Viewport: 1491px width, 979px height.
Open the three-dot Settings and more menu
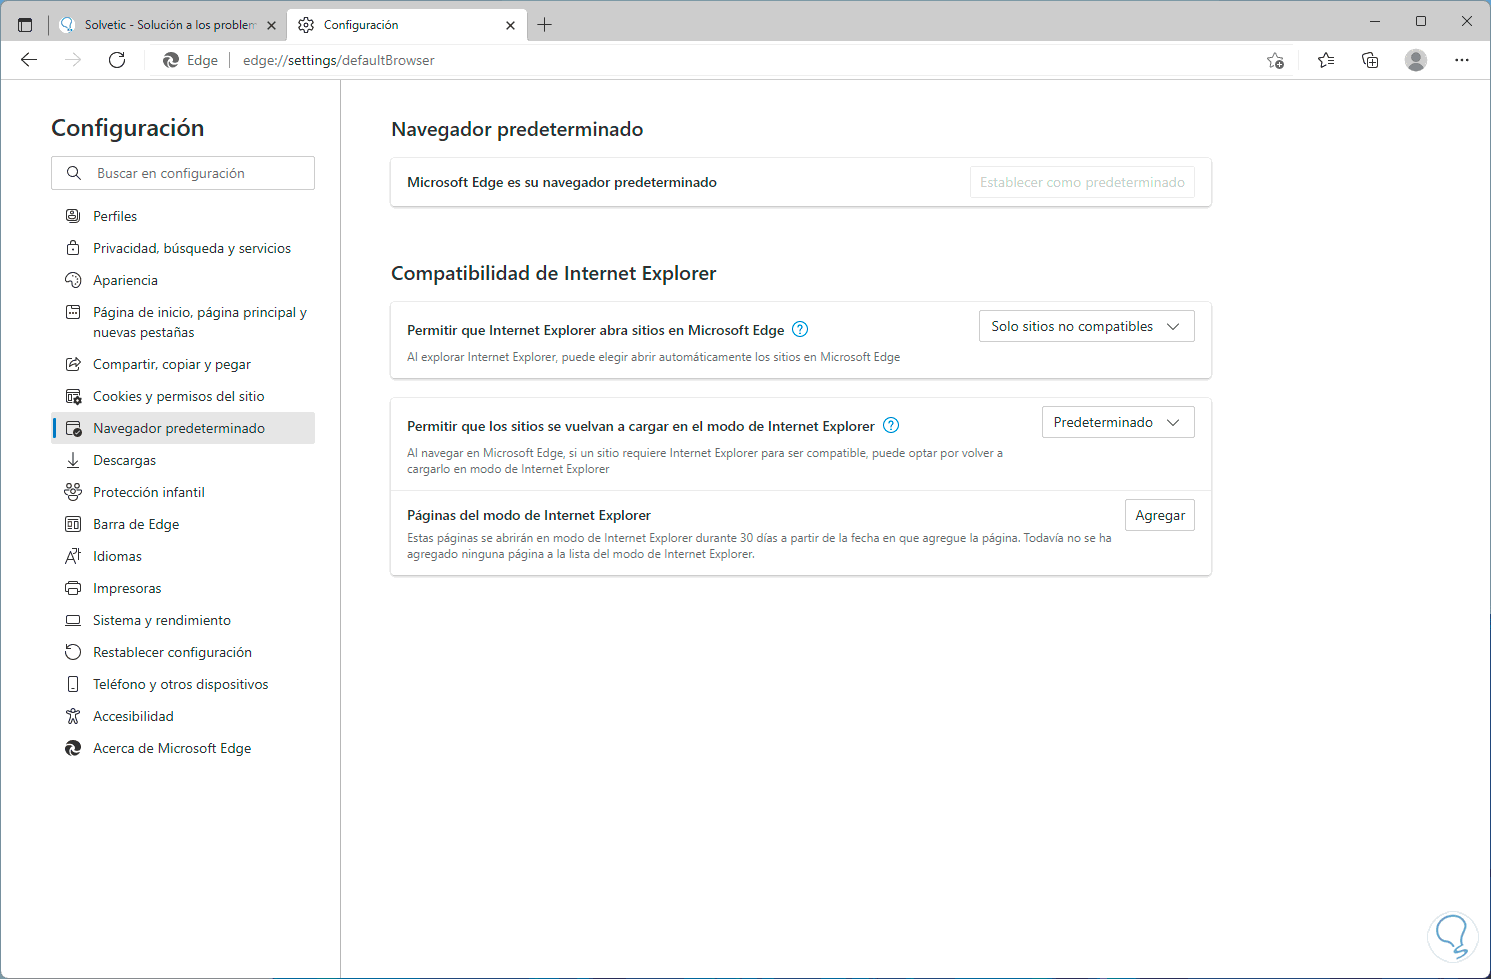(x=1462, y=60)
